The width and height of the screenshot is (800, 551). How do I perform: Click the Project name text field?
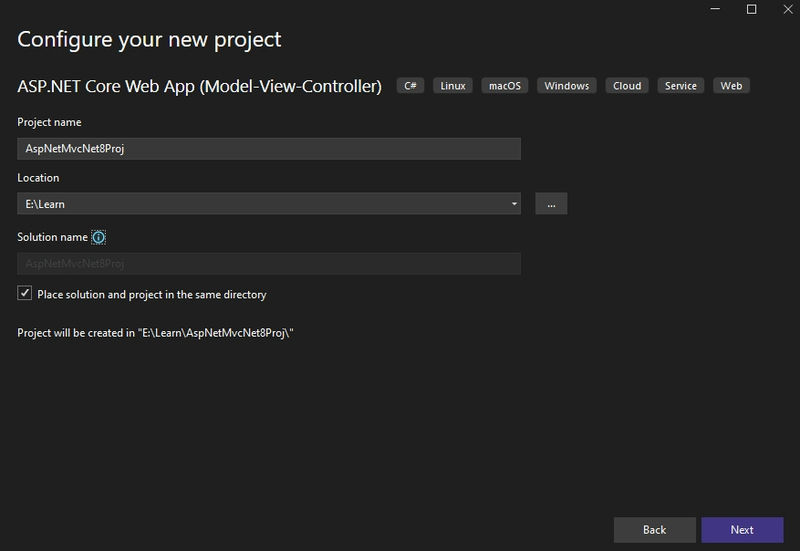click(269, 148)
